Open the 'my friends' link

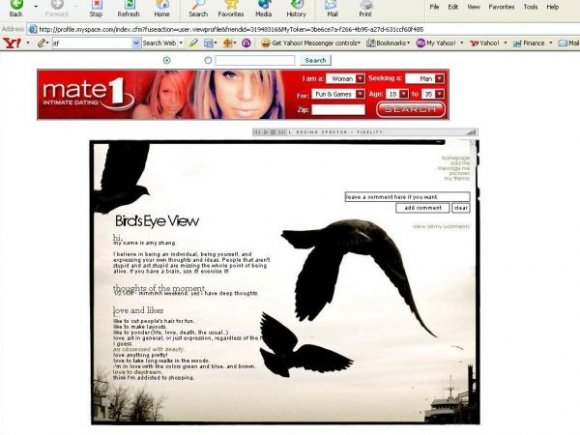(457, 178)
